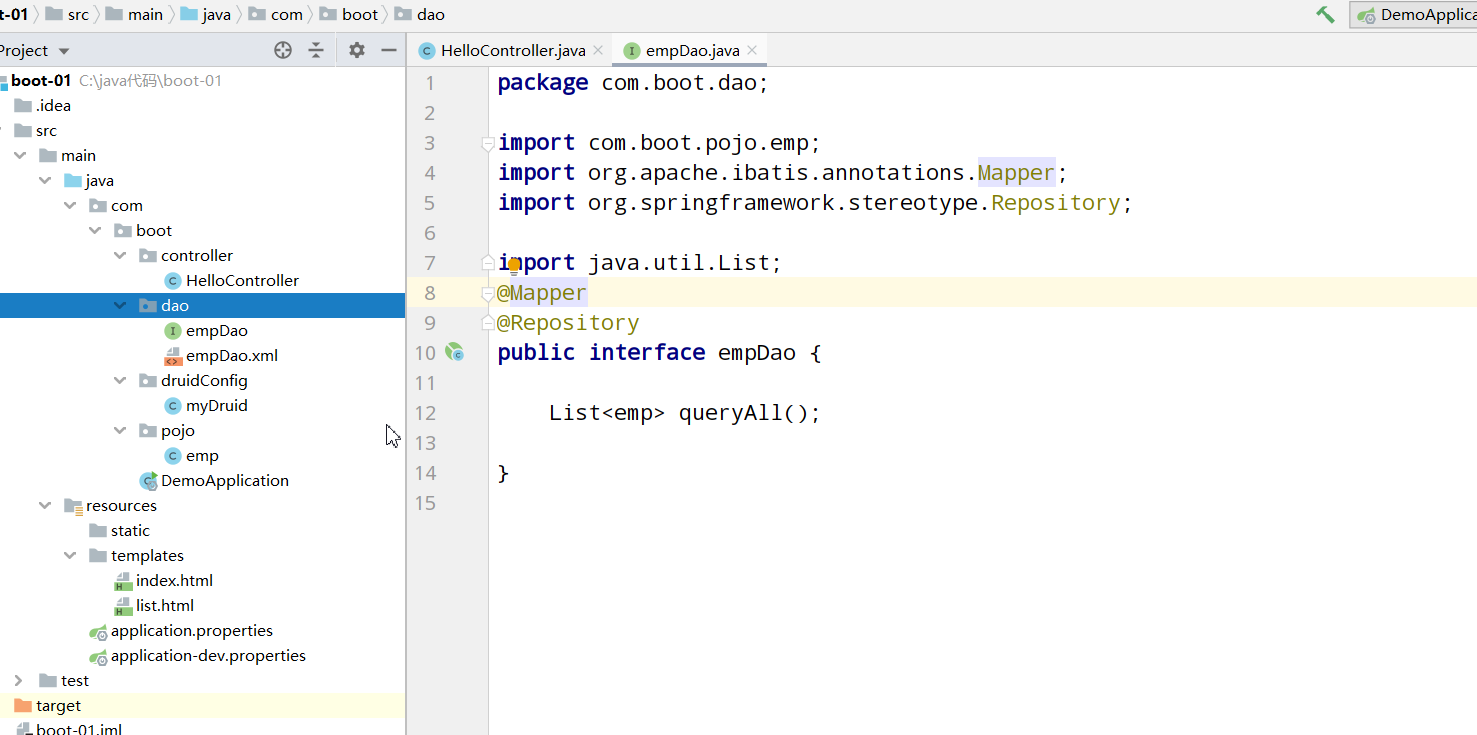Fold the import block at line 3
Viewport: 1477px width, 735px height.
488,143
